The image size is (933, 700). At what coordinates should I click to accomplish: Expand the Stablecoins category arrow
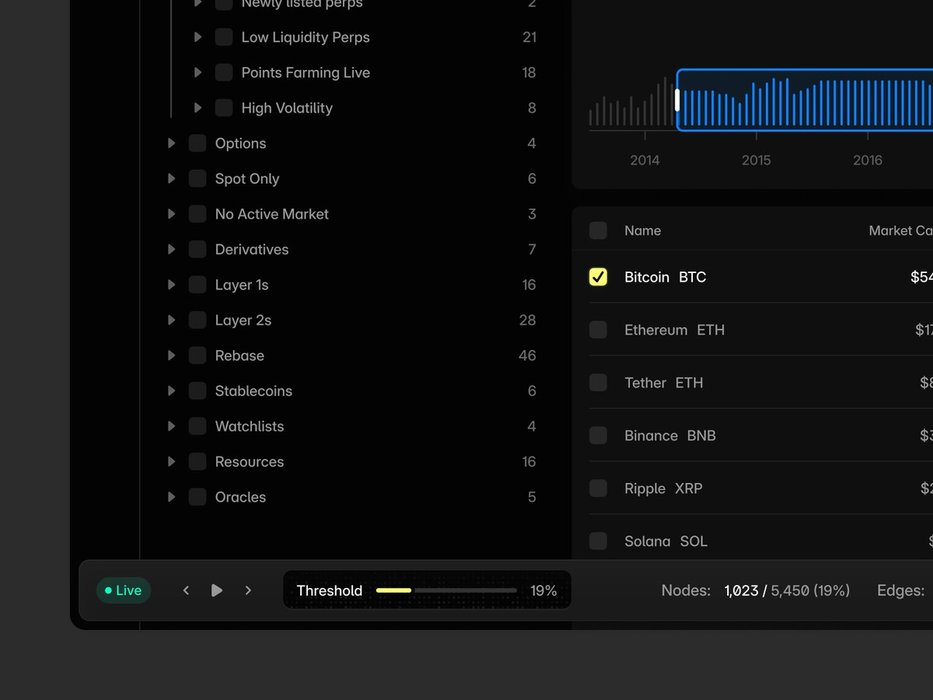click(x=171, y=391)
